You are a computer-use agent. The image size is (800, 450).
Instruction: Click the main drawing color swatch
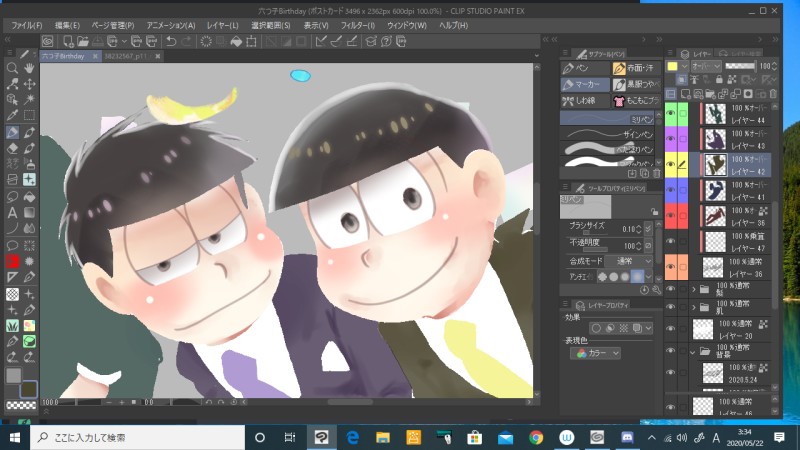tap(13, 375)
